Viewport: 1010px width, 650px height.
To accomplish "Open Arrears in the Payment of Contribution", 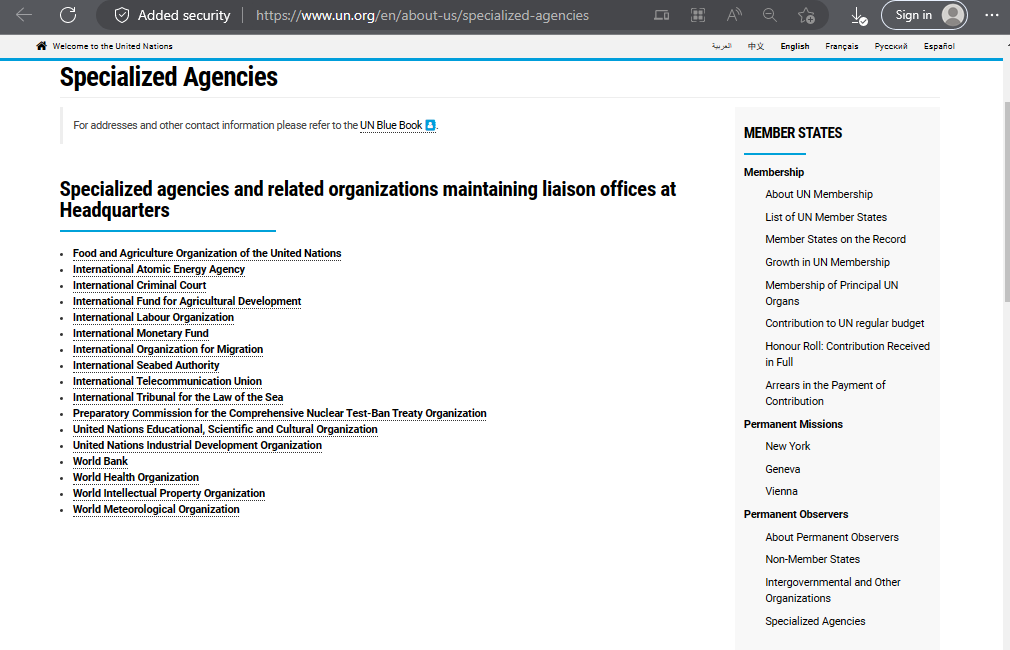I will pyautogui.click(x=825, y=393).
